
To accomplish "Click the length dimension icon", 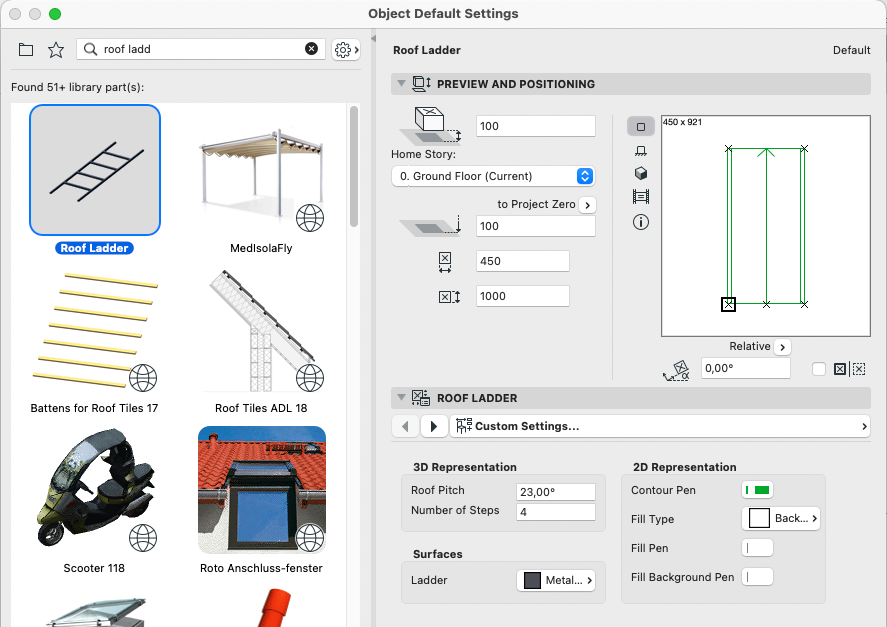I will [x=449, y=297].
